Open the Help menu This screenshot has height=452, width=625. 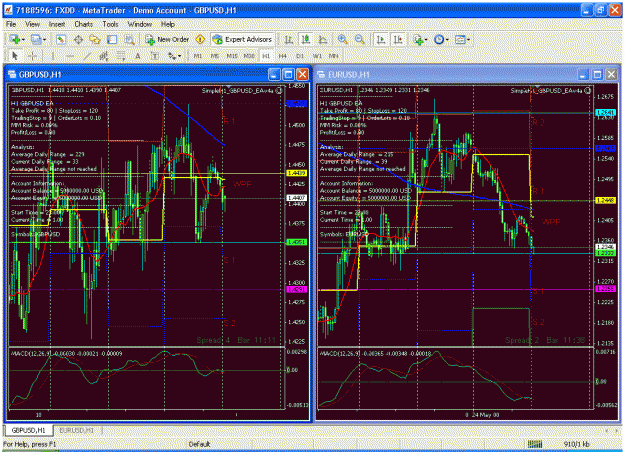[168, 24]
